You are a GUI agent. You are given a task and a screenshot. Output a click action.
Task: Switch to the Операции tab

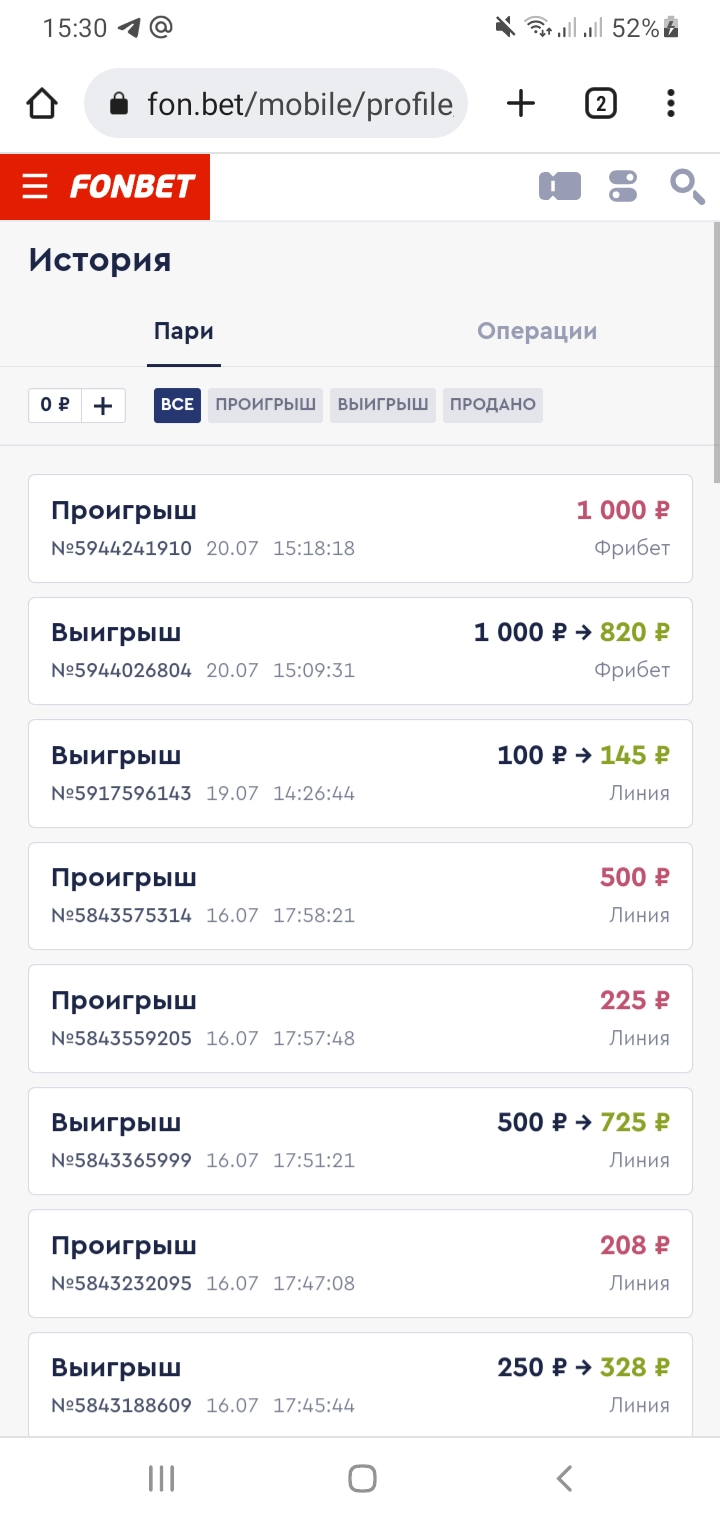pyautogui.click(x=537, y=332)
